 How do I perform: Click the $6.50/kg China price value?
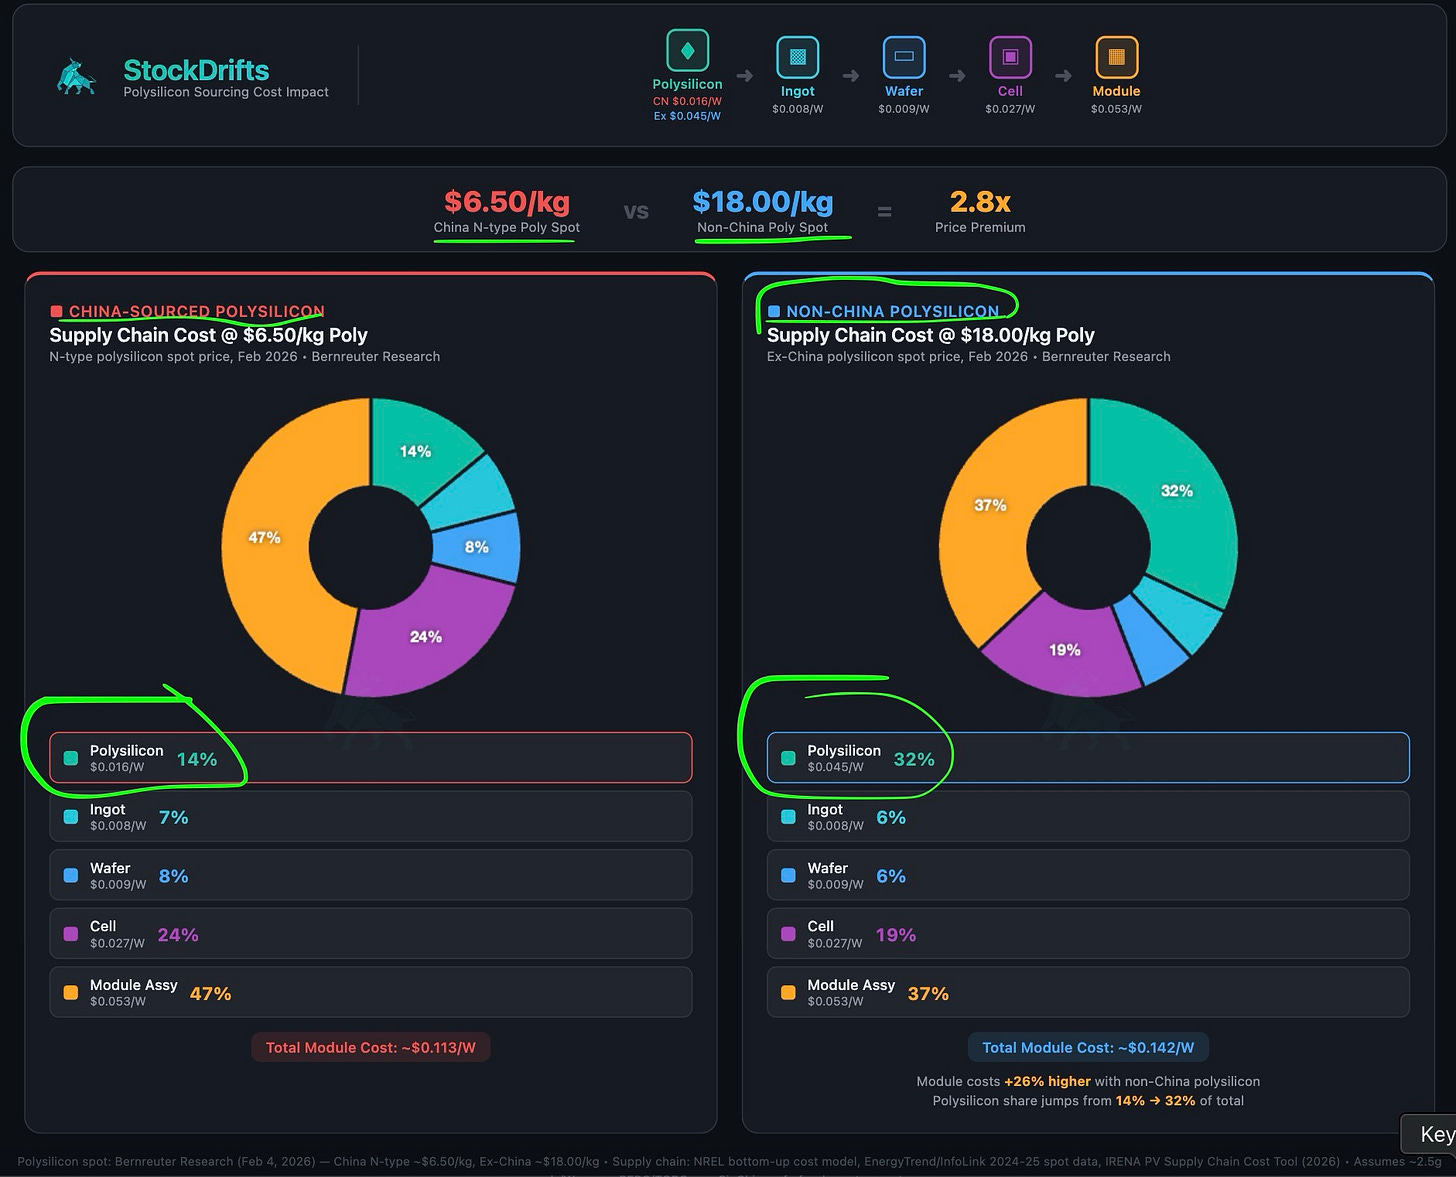pos(507,202)
